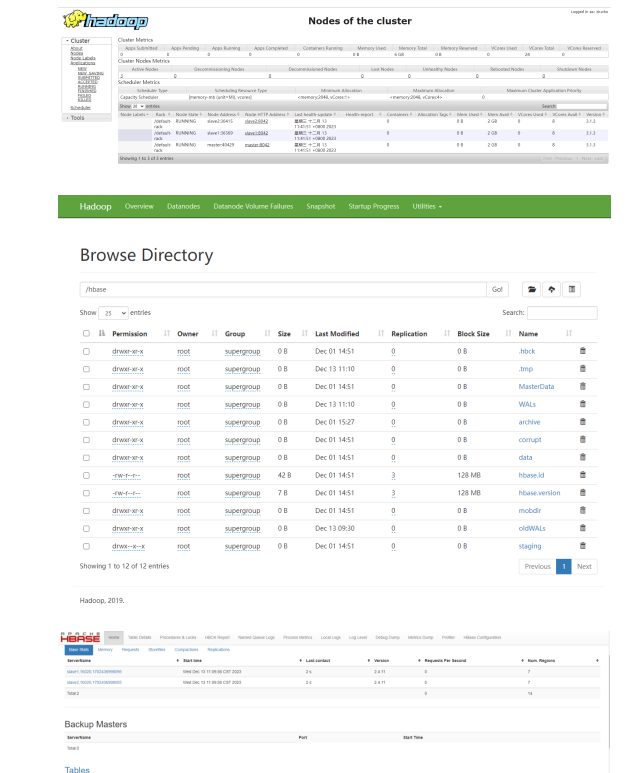Open the MasterData directory link

click(x=536, y=386)
